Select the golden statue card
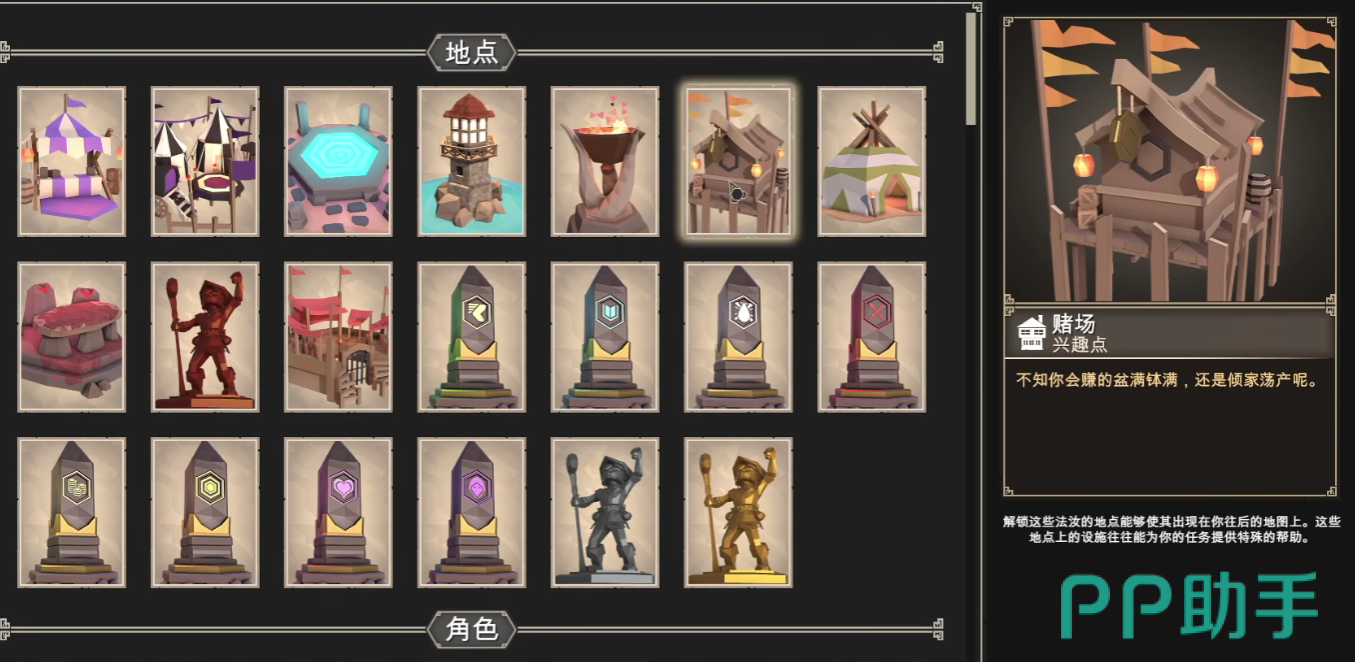The width and height of the screenshot is (1355, 662). click(x=738, y=512)
